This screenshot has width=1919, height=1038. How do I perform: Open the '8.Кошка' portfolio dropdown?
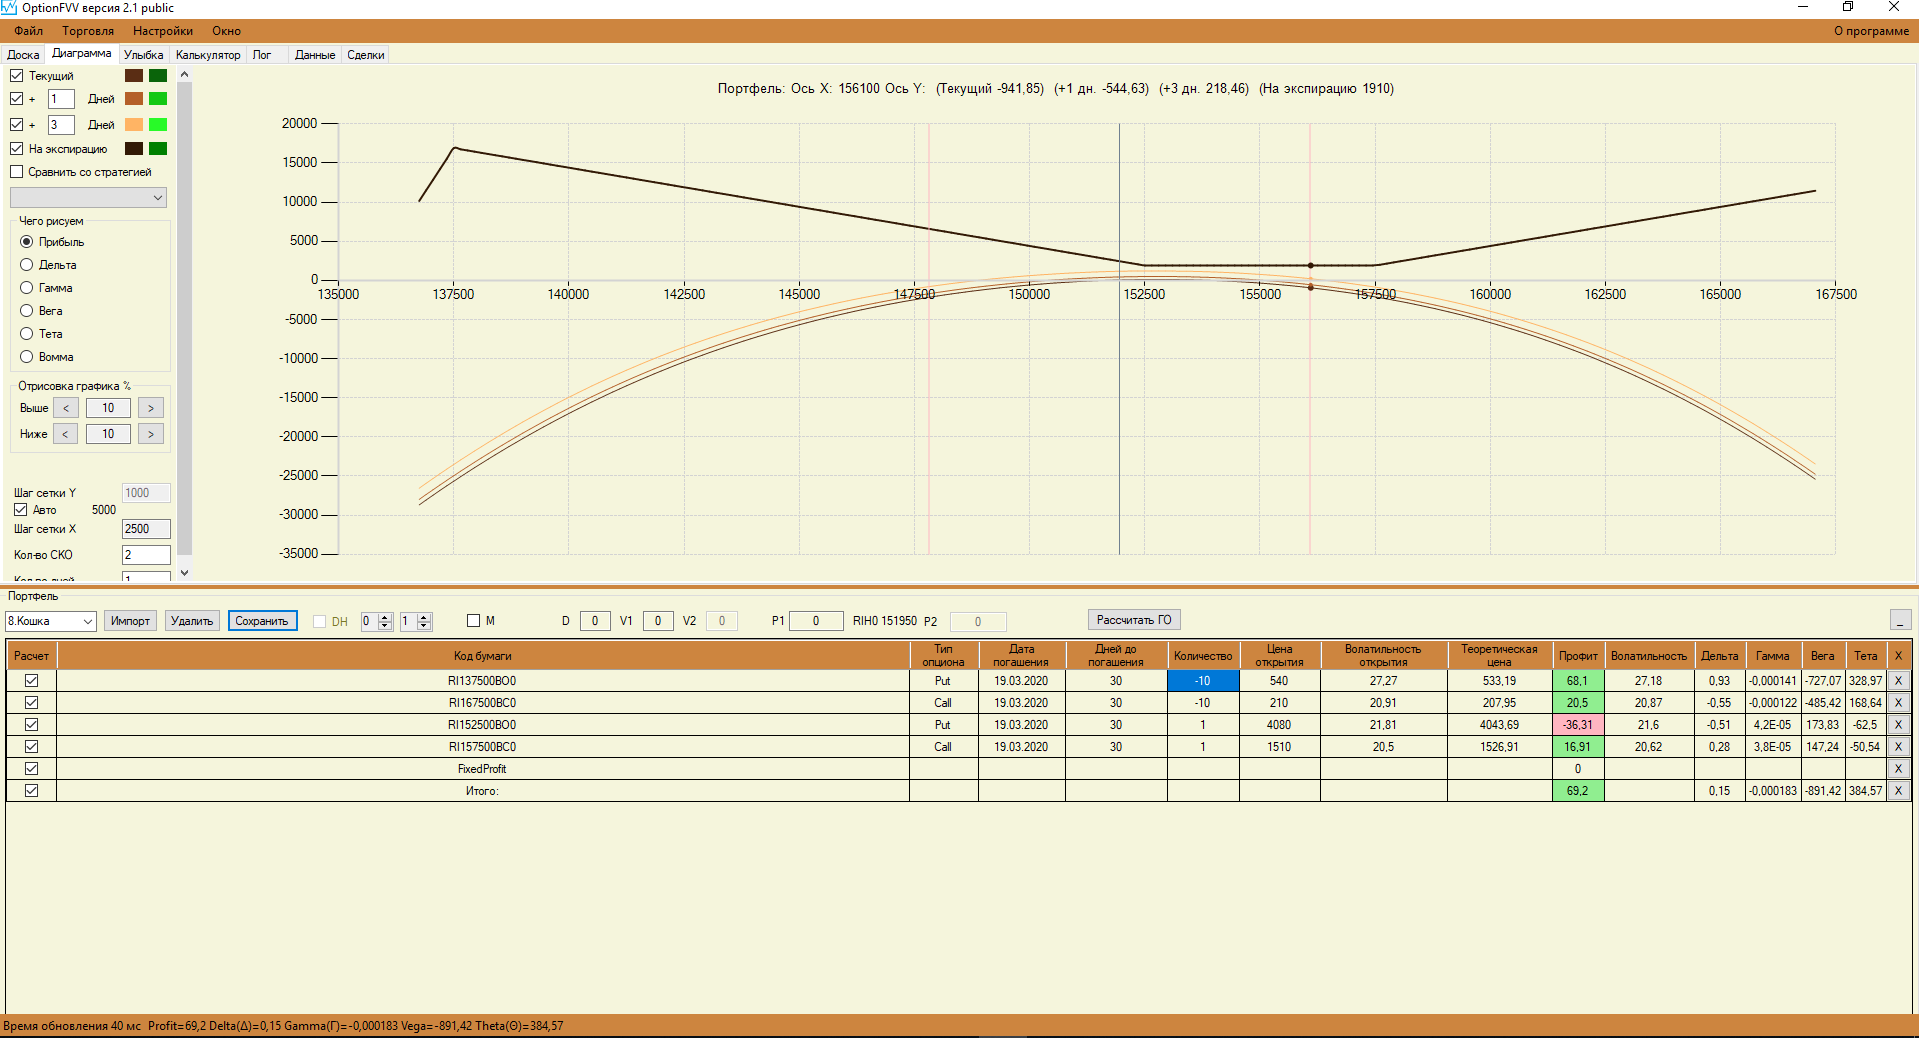pos(51,621)
